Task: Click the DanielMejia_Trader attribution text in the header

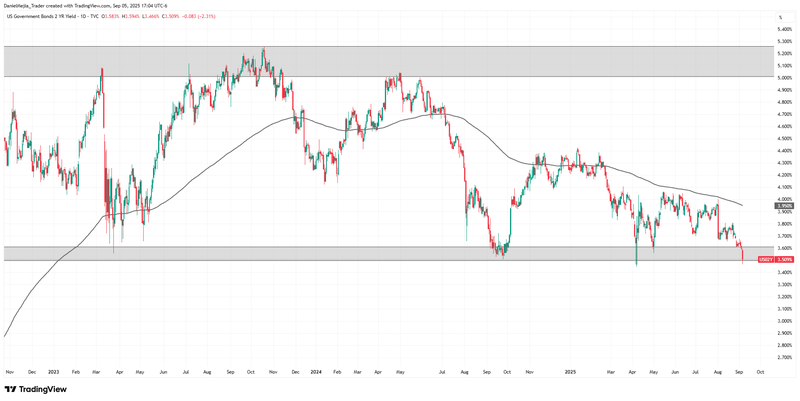Action: (x=27, y=6)
